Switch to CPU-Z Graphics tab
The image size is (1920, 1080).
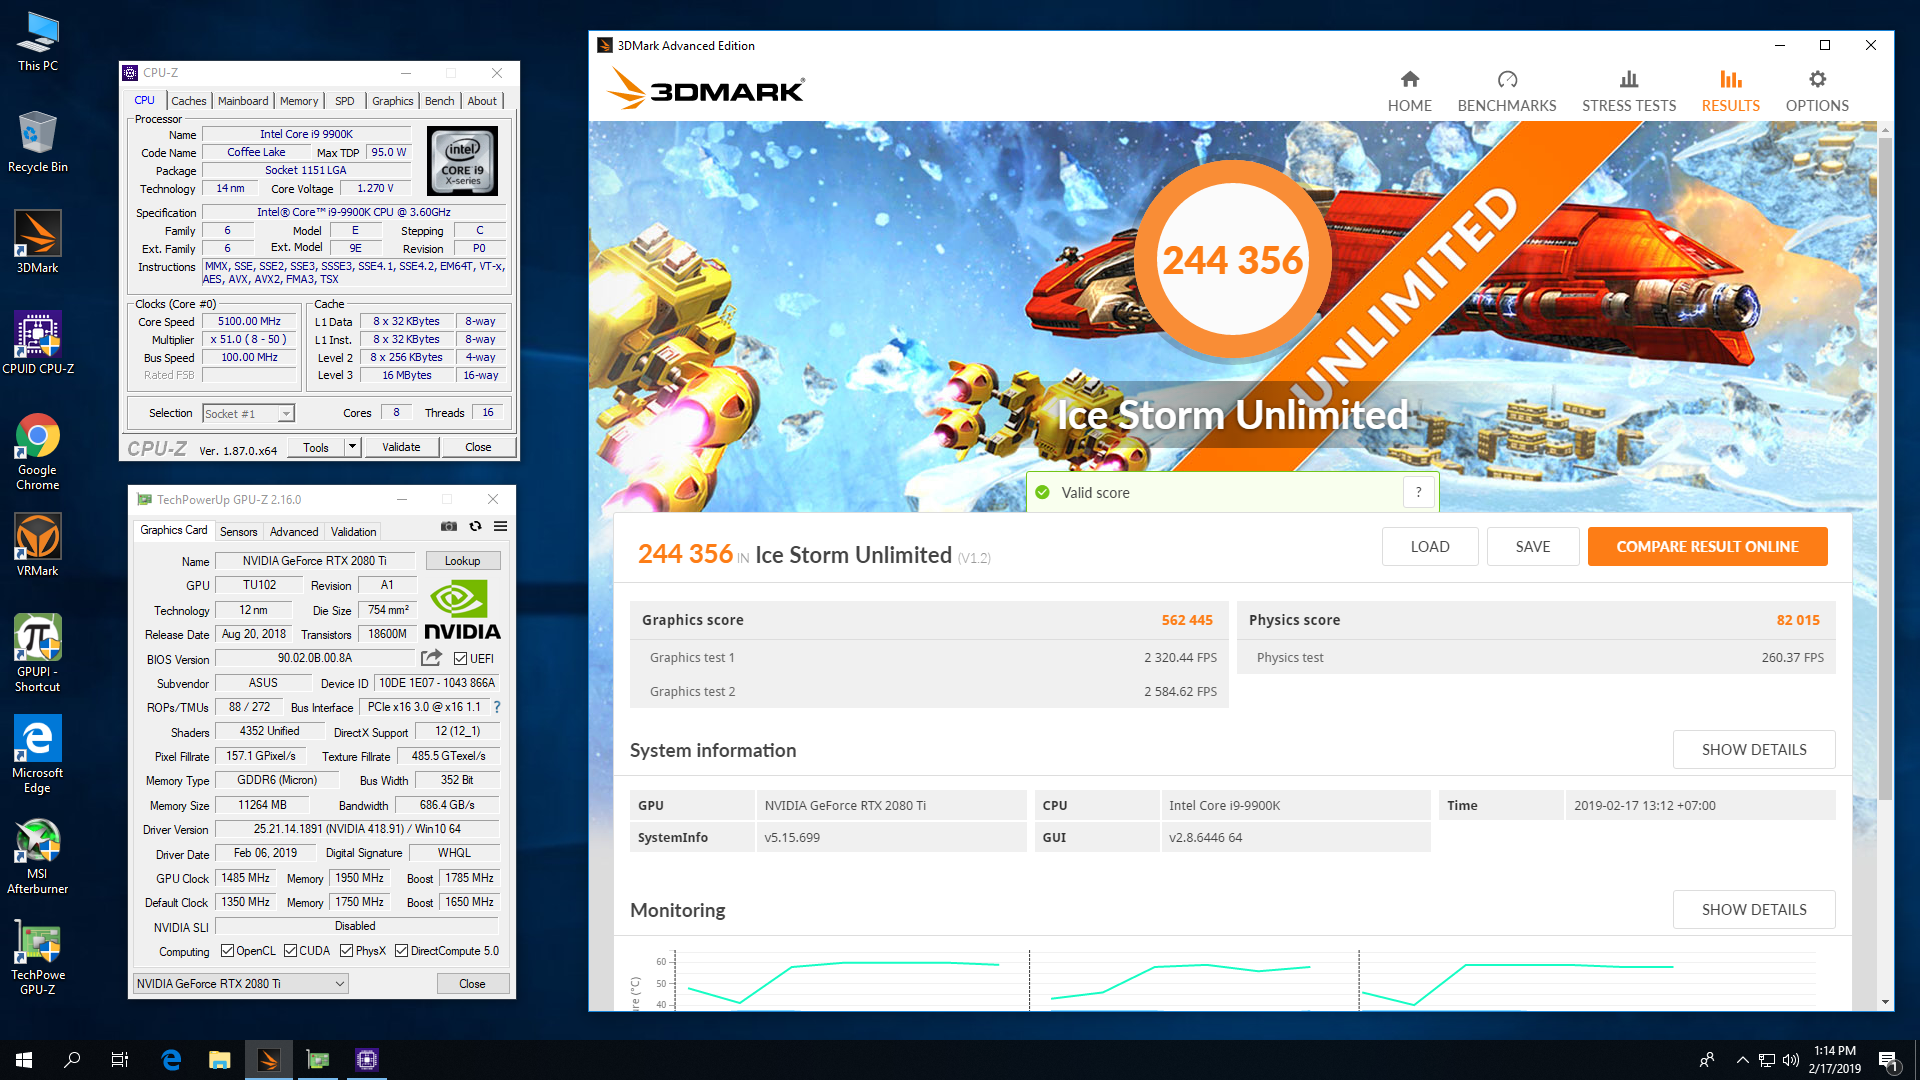[x=392, y=101]
